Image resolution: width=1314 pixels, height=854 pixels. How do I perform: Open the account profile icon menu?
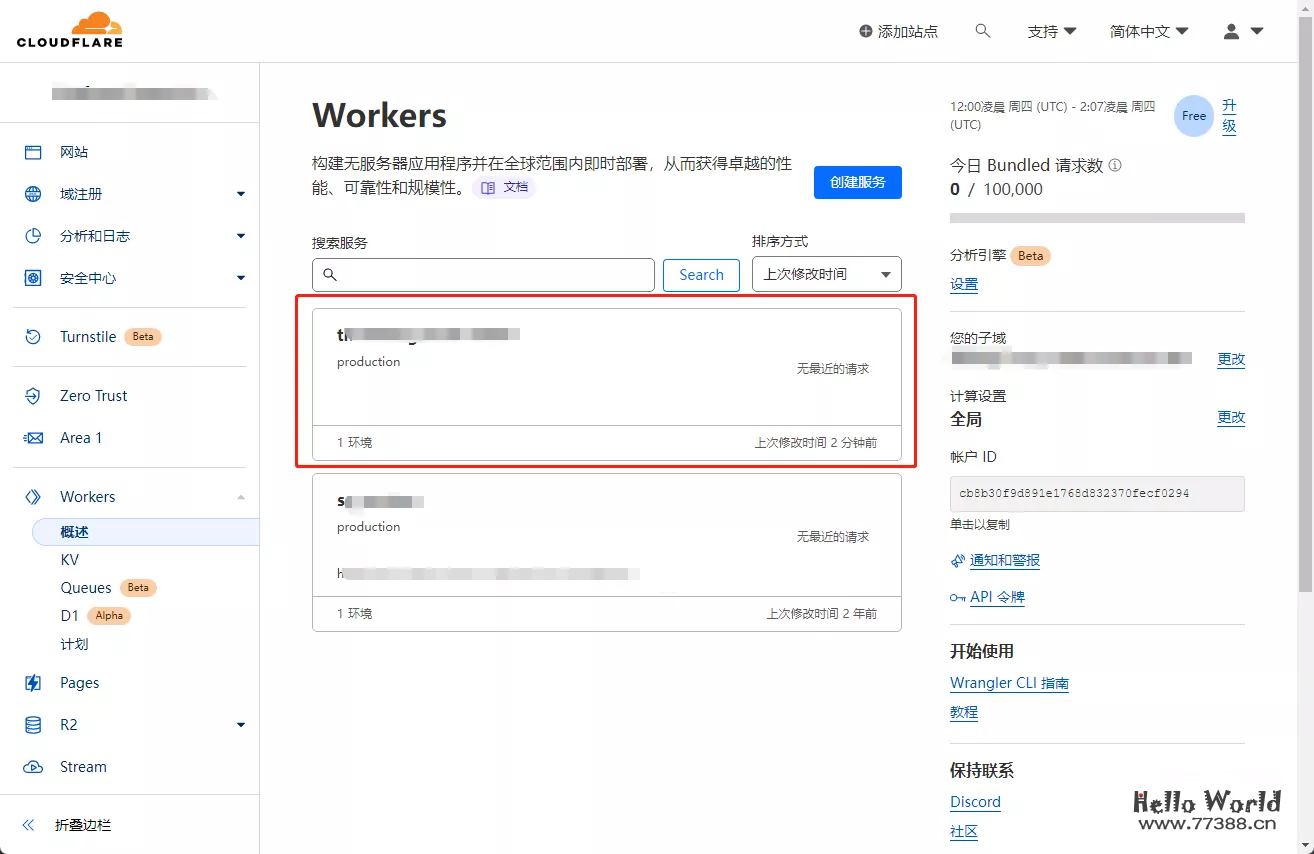[1231, 31]
